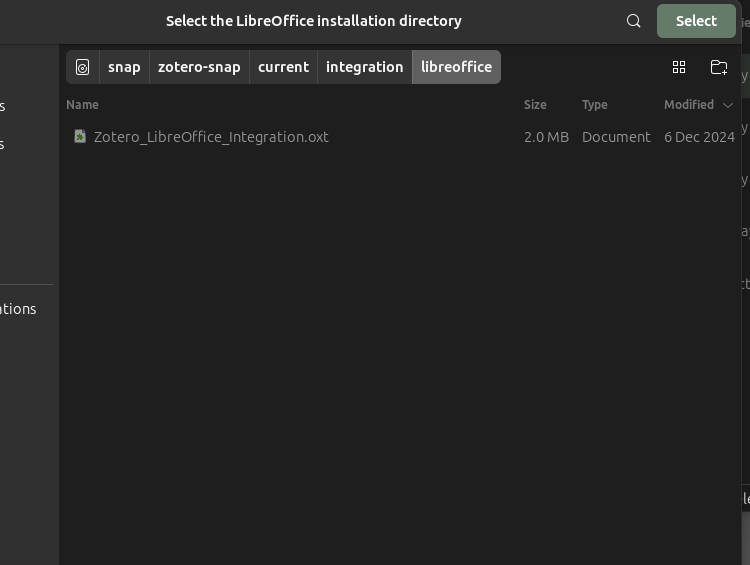Create a new folder icon
Screen dimensions: 750x565
tap(718, 67)
